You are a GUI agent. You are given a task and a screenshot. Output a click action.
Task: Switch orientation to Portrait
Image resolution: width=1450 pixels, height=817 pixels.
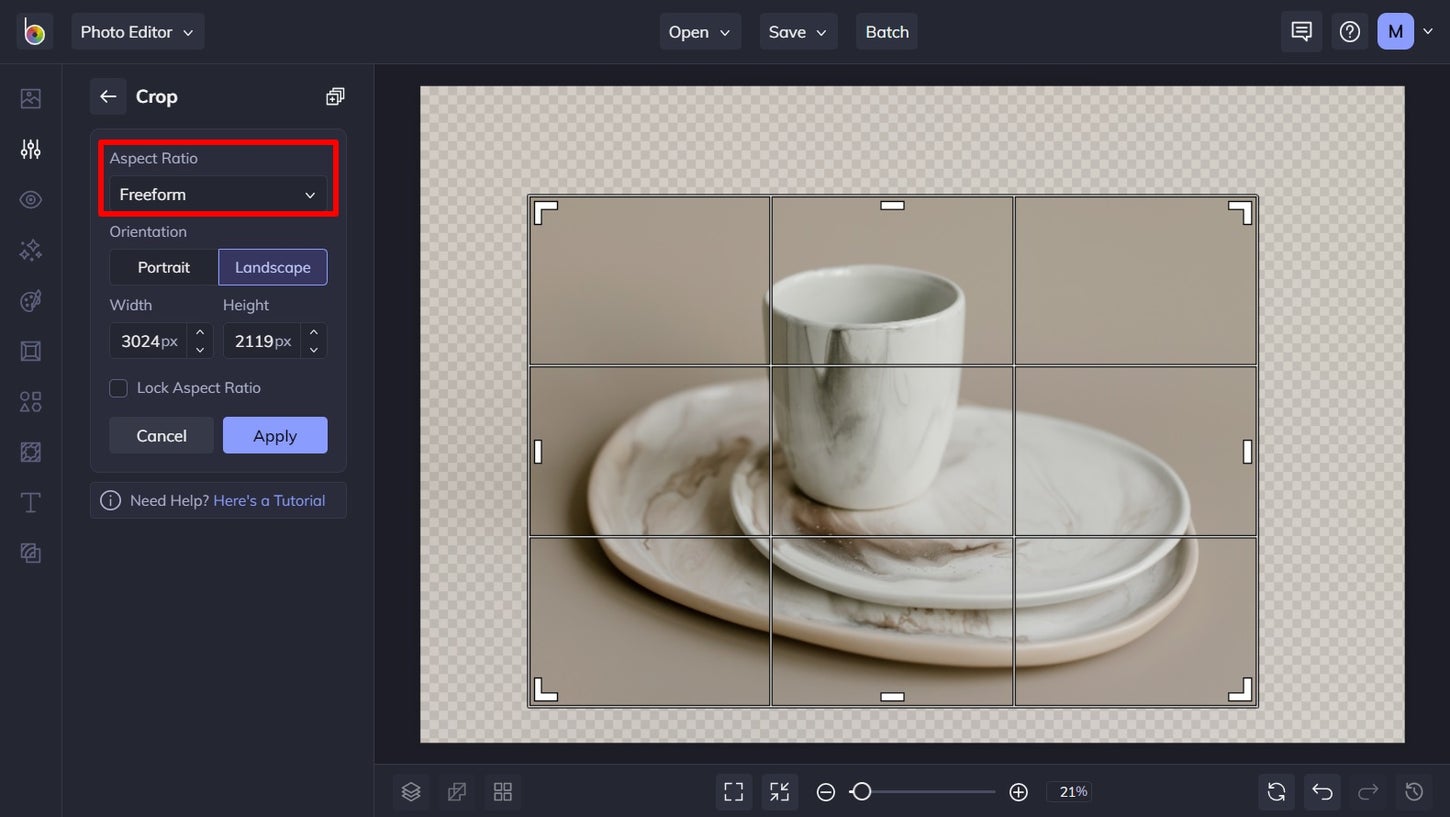(163, 267)
